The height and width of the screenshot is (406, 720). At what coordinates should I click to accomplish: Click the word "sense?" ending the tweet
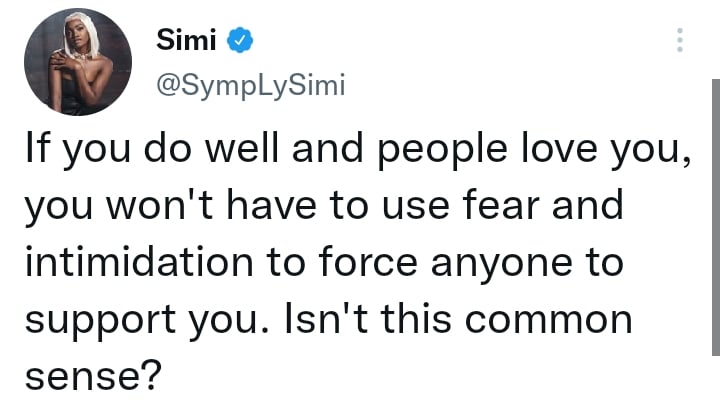[x=94, y=376]
